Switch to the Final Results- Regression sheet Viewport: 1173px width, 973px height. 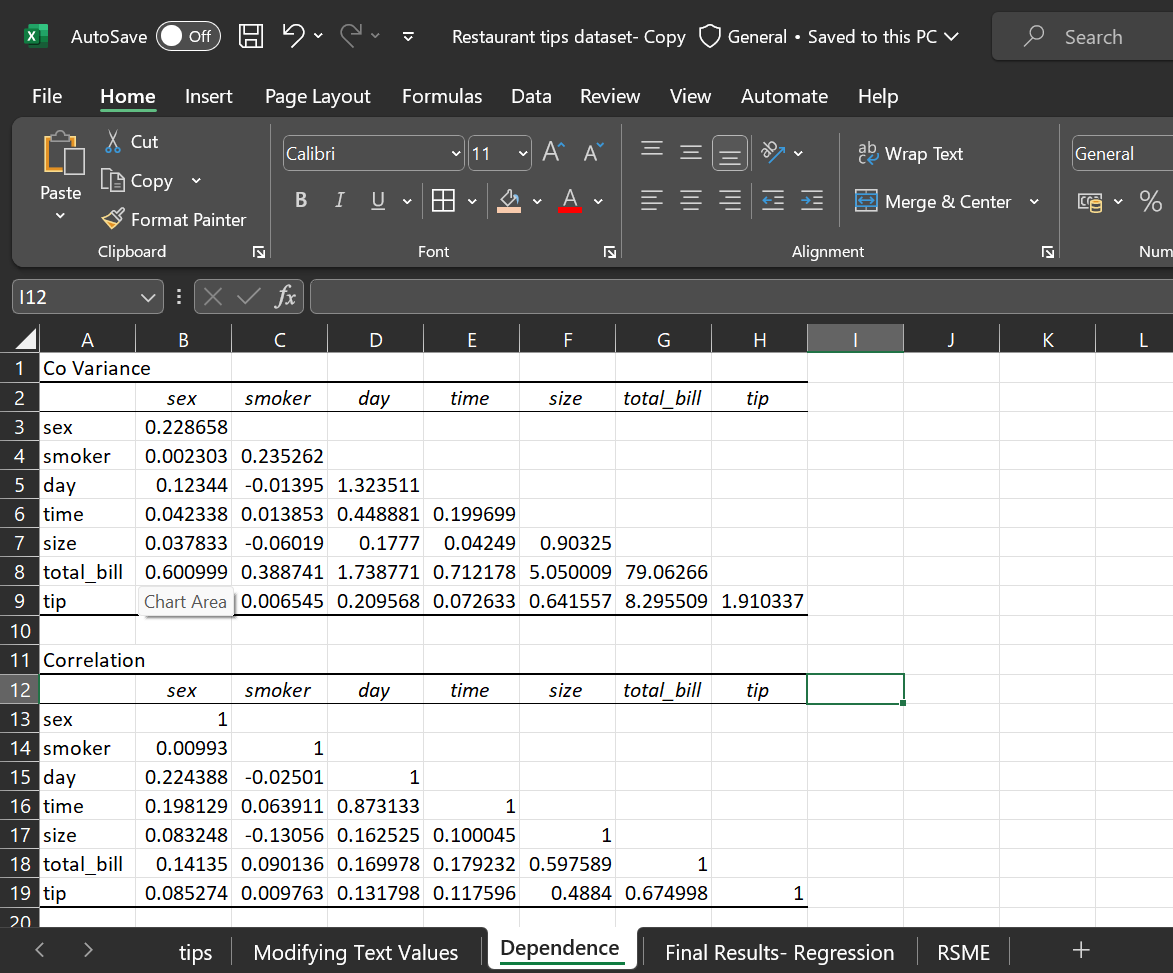pos(779,952)
